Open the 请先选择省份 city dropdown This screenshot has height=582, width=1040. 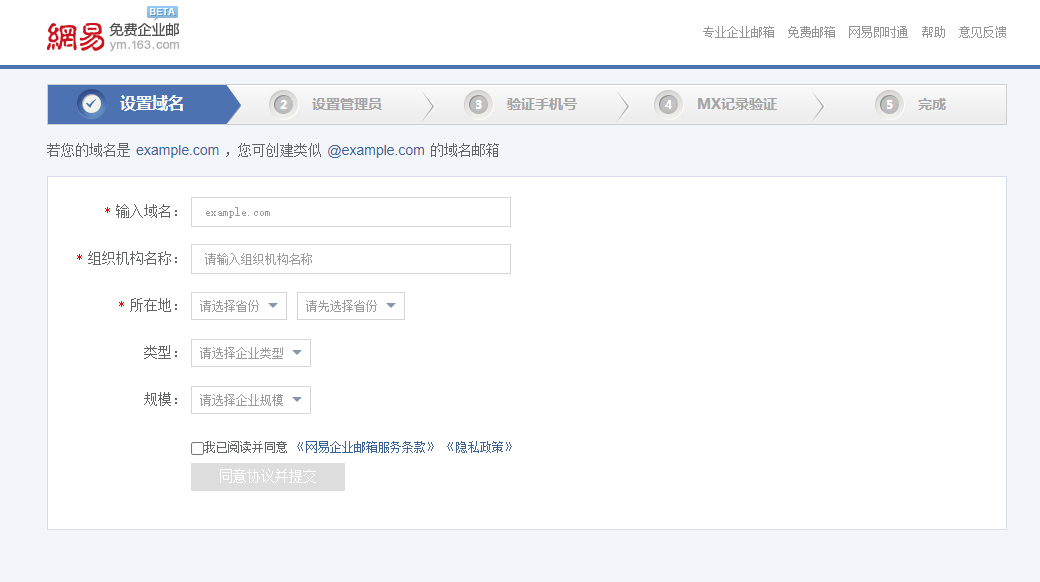pos(350,305)
